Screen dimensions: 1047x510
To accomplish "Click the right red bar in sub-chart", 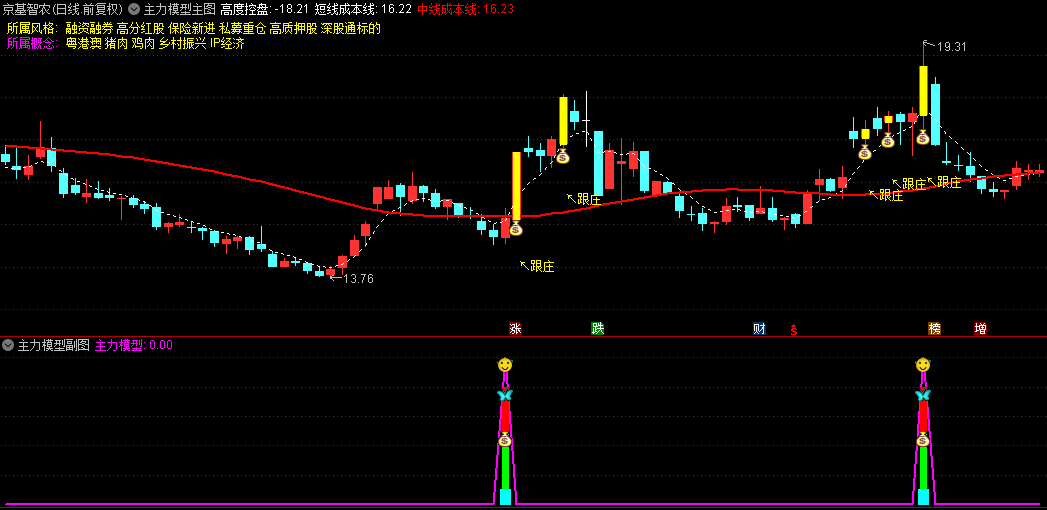I will point(923,416).
